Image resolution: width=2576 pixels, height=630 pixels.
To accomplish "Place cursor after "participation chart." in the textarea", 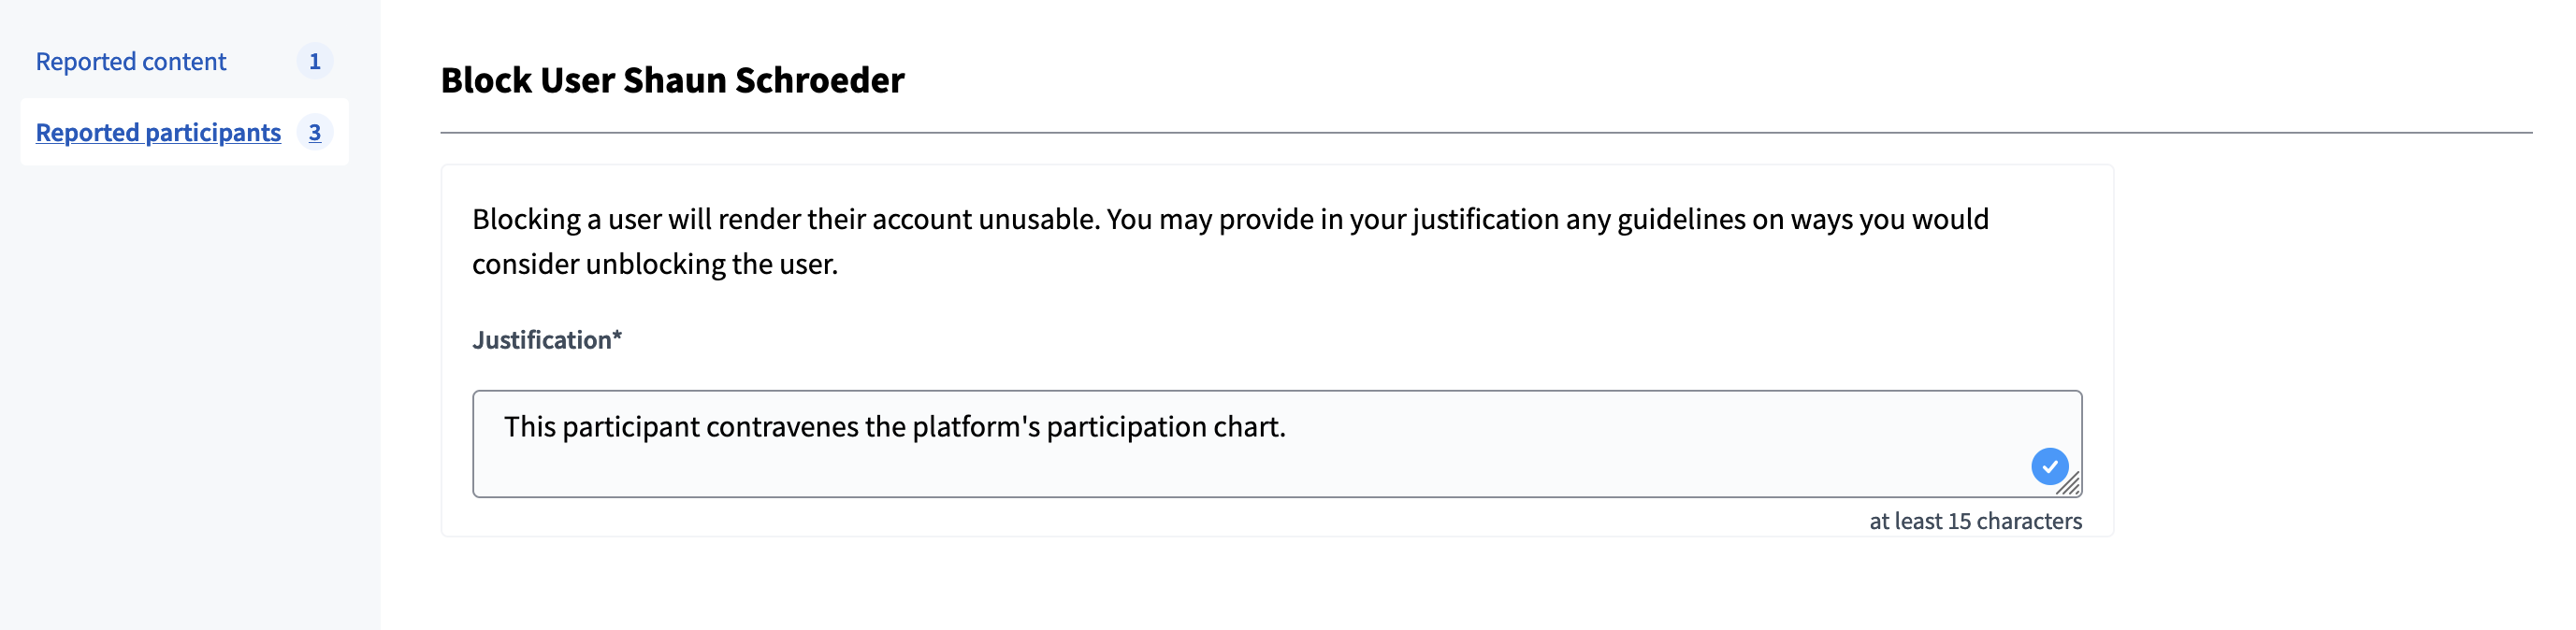I will coord(1289,426).
